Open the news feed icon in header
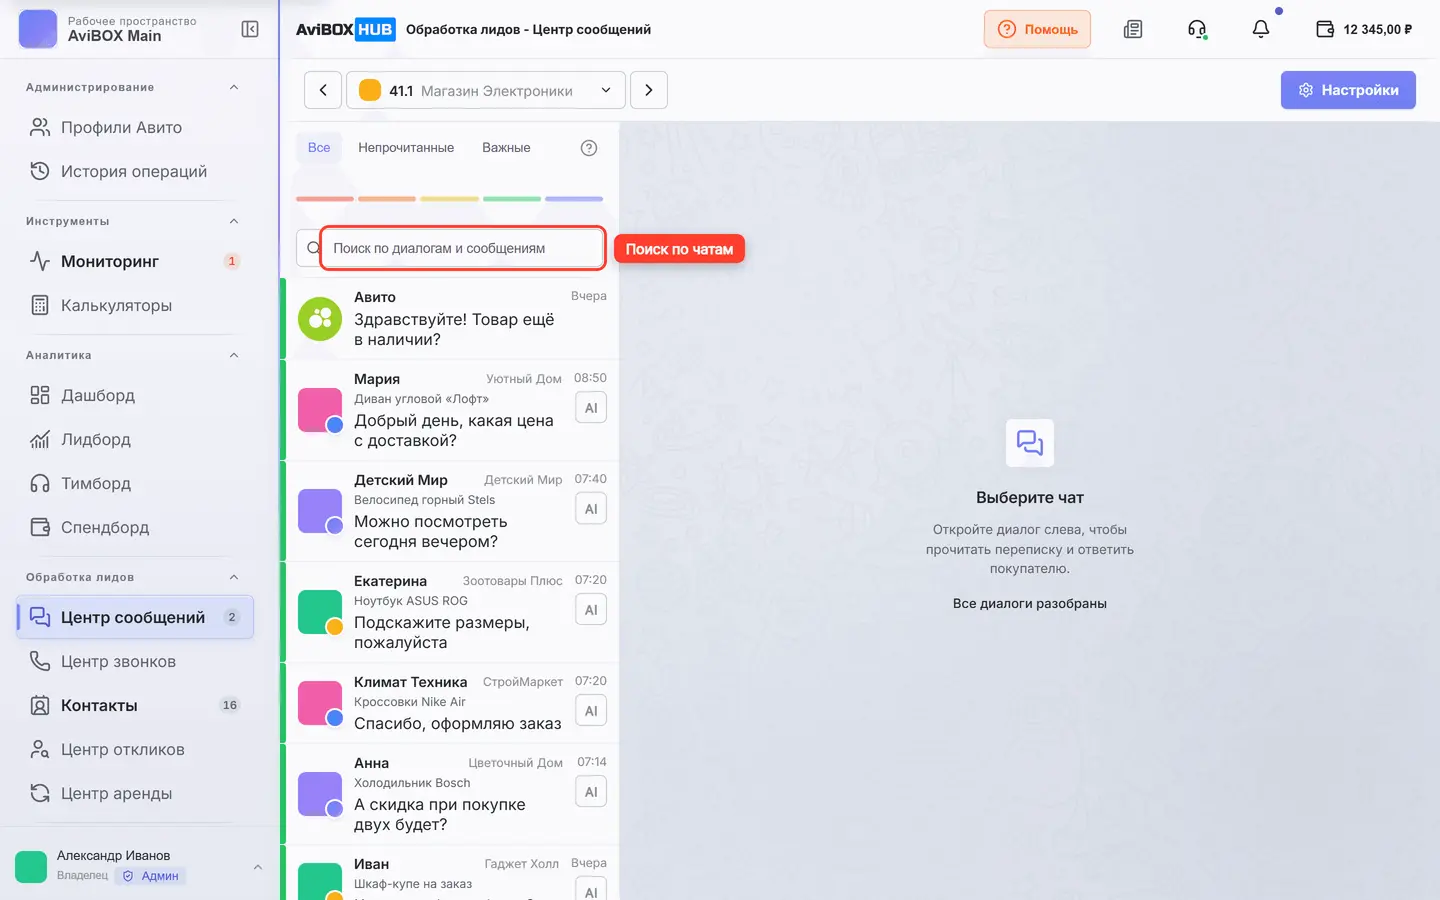This screenshot has height=900, width=1440. tap(1133, 29)
